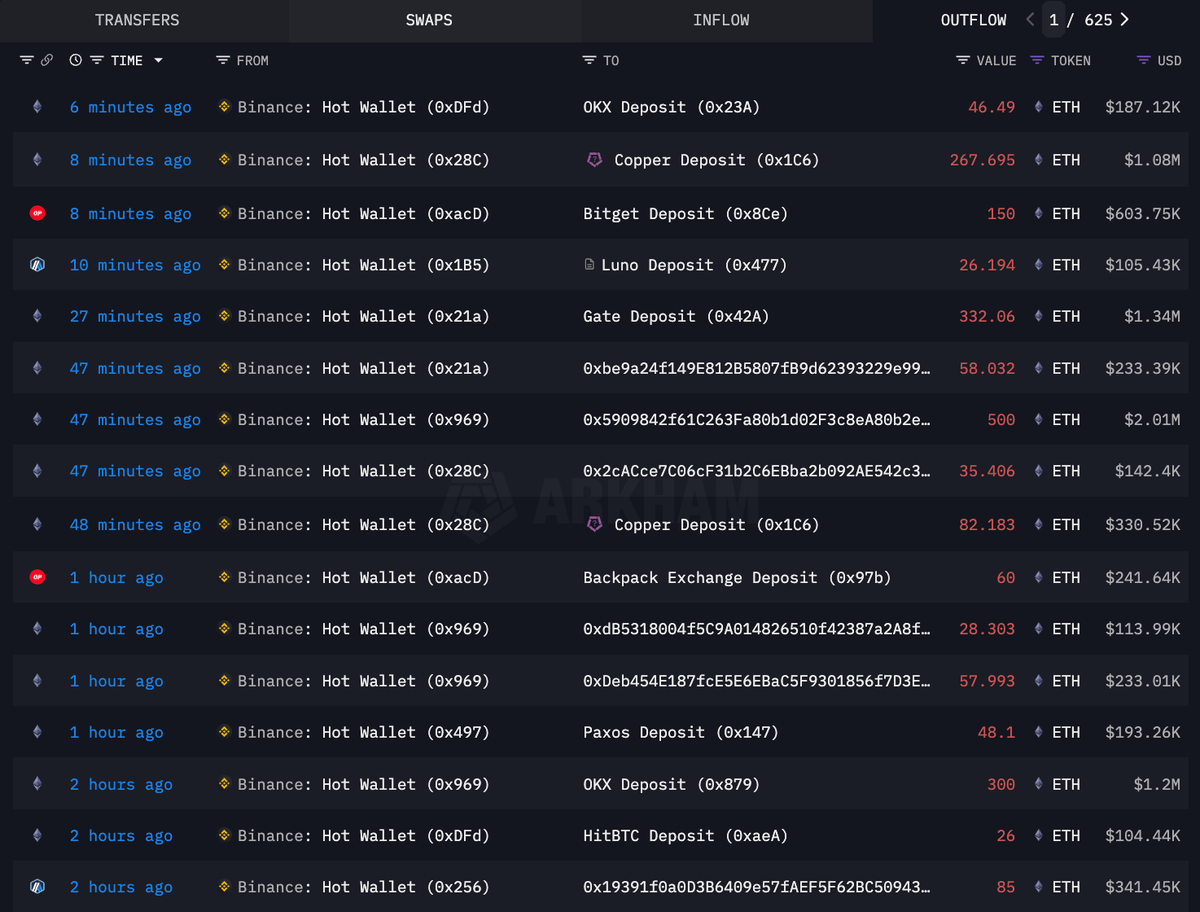Click TIME sort dropdown arrow
The image size is (1200, 912).
(157, 61)
